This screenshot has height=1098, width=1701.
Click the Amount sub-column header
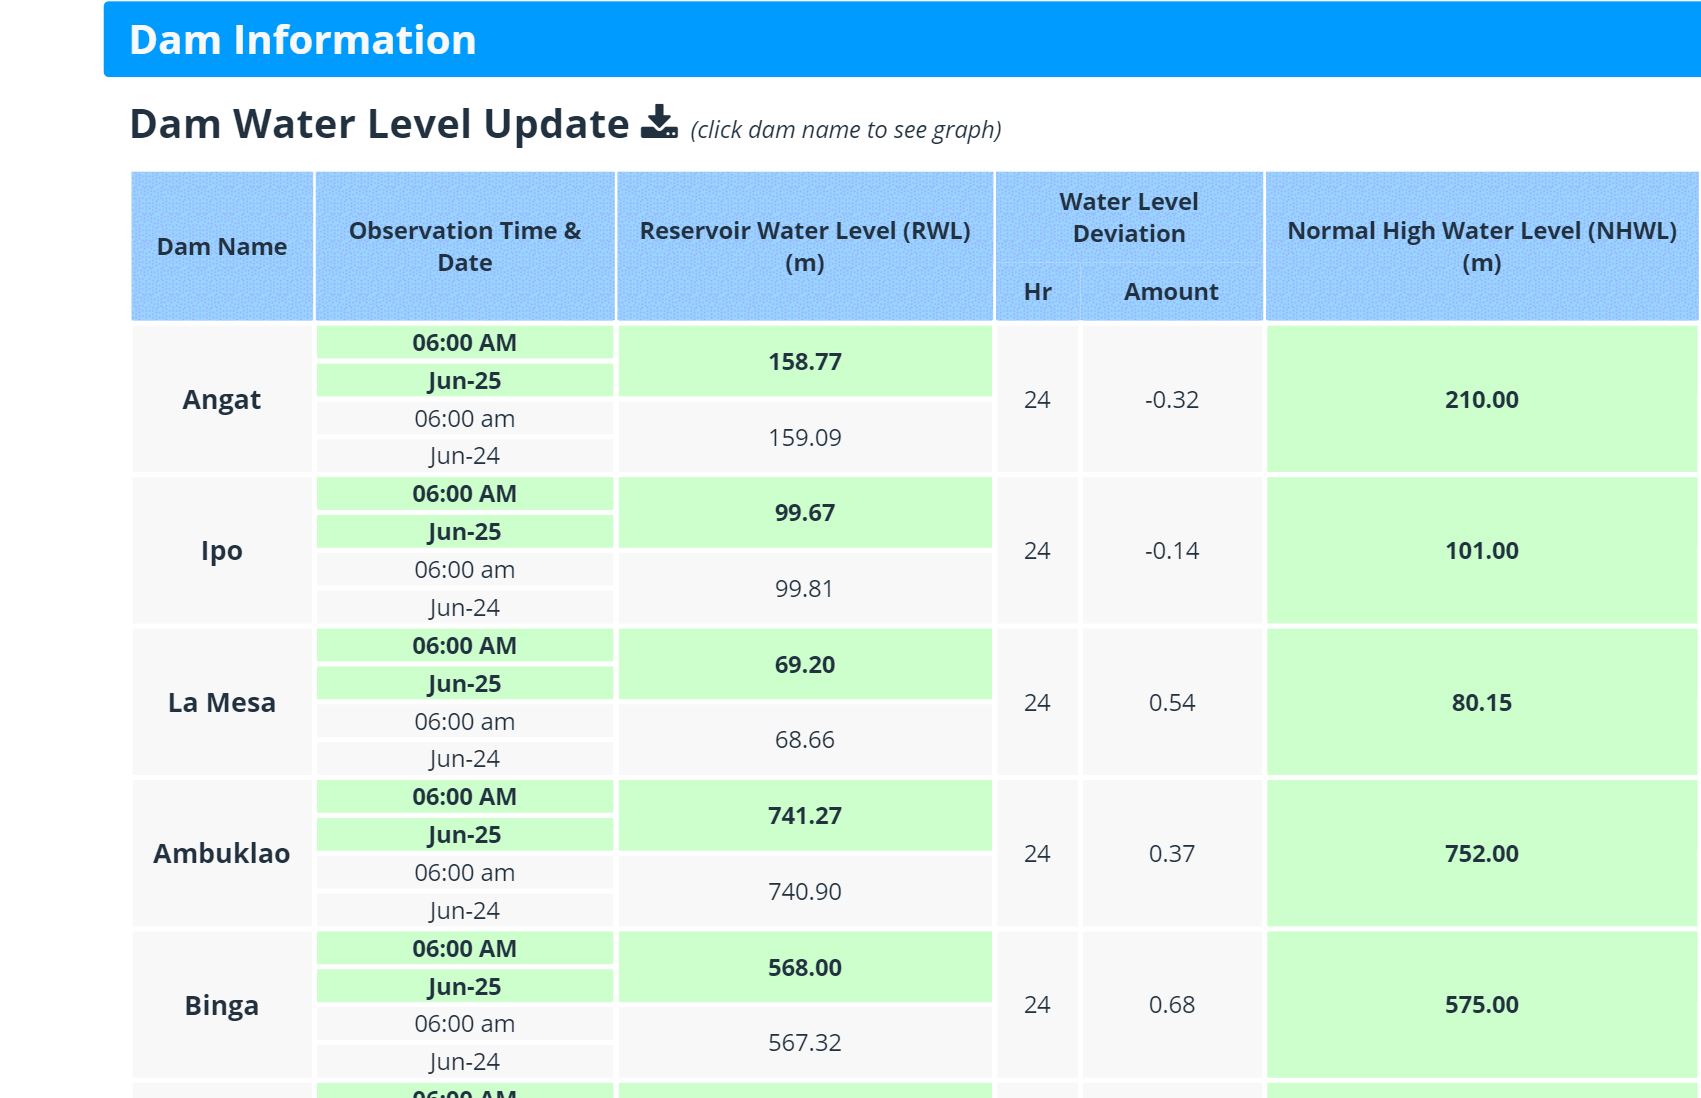[x=1171, y=292]
